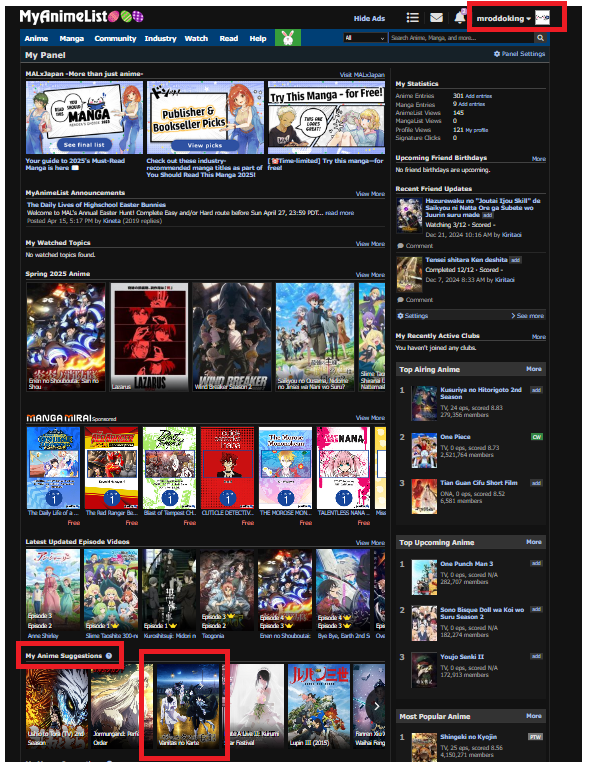
Task: Click Comment under Hazurewaku update
Action: 415,246
